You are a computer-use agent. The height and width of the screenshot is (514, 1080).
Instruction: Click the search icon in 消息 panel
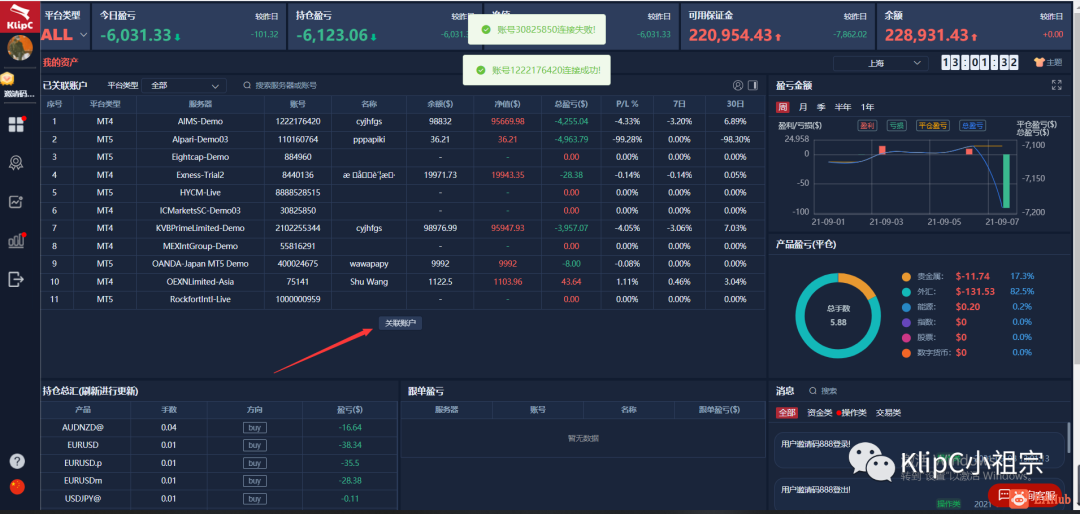(813, 391)
